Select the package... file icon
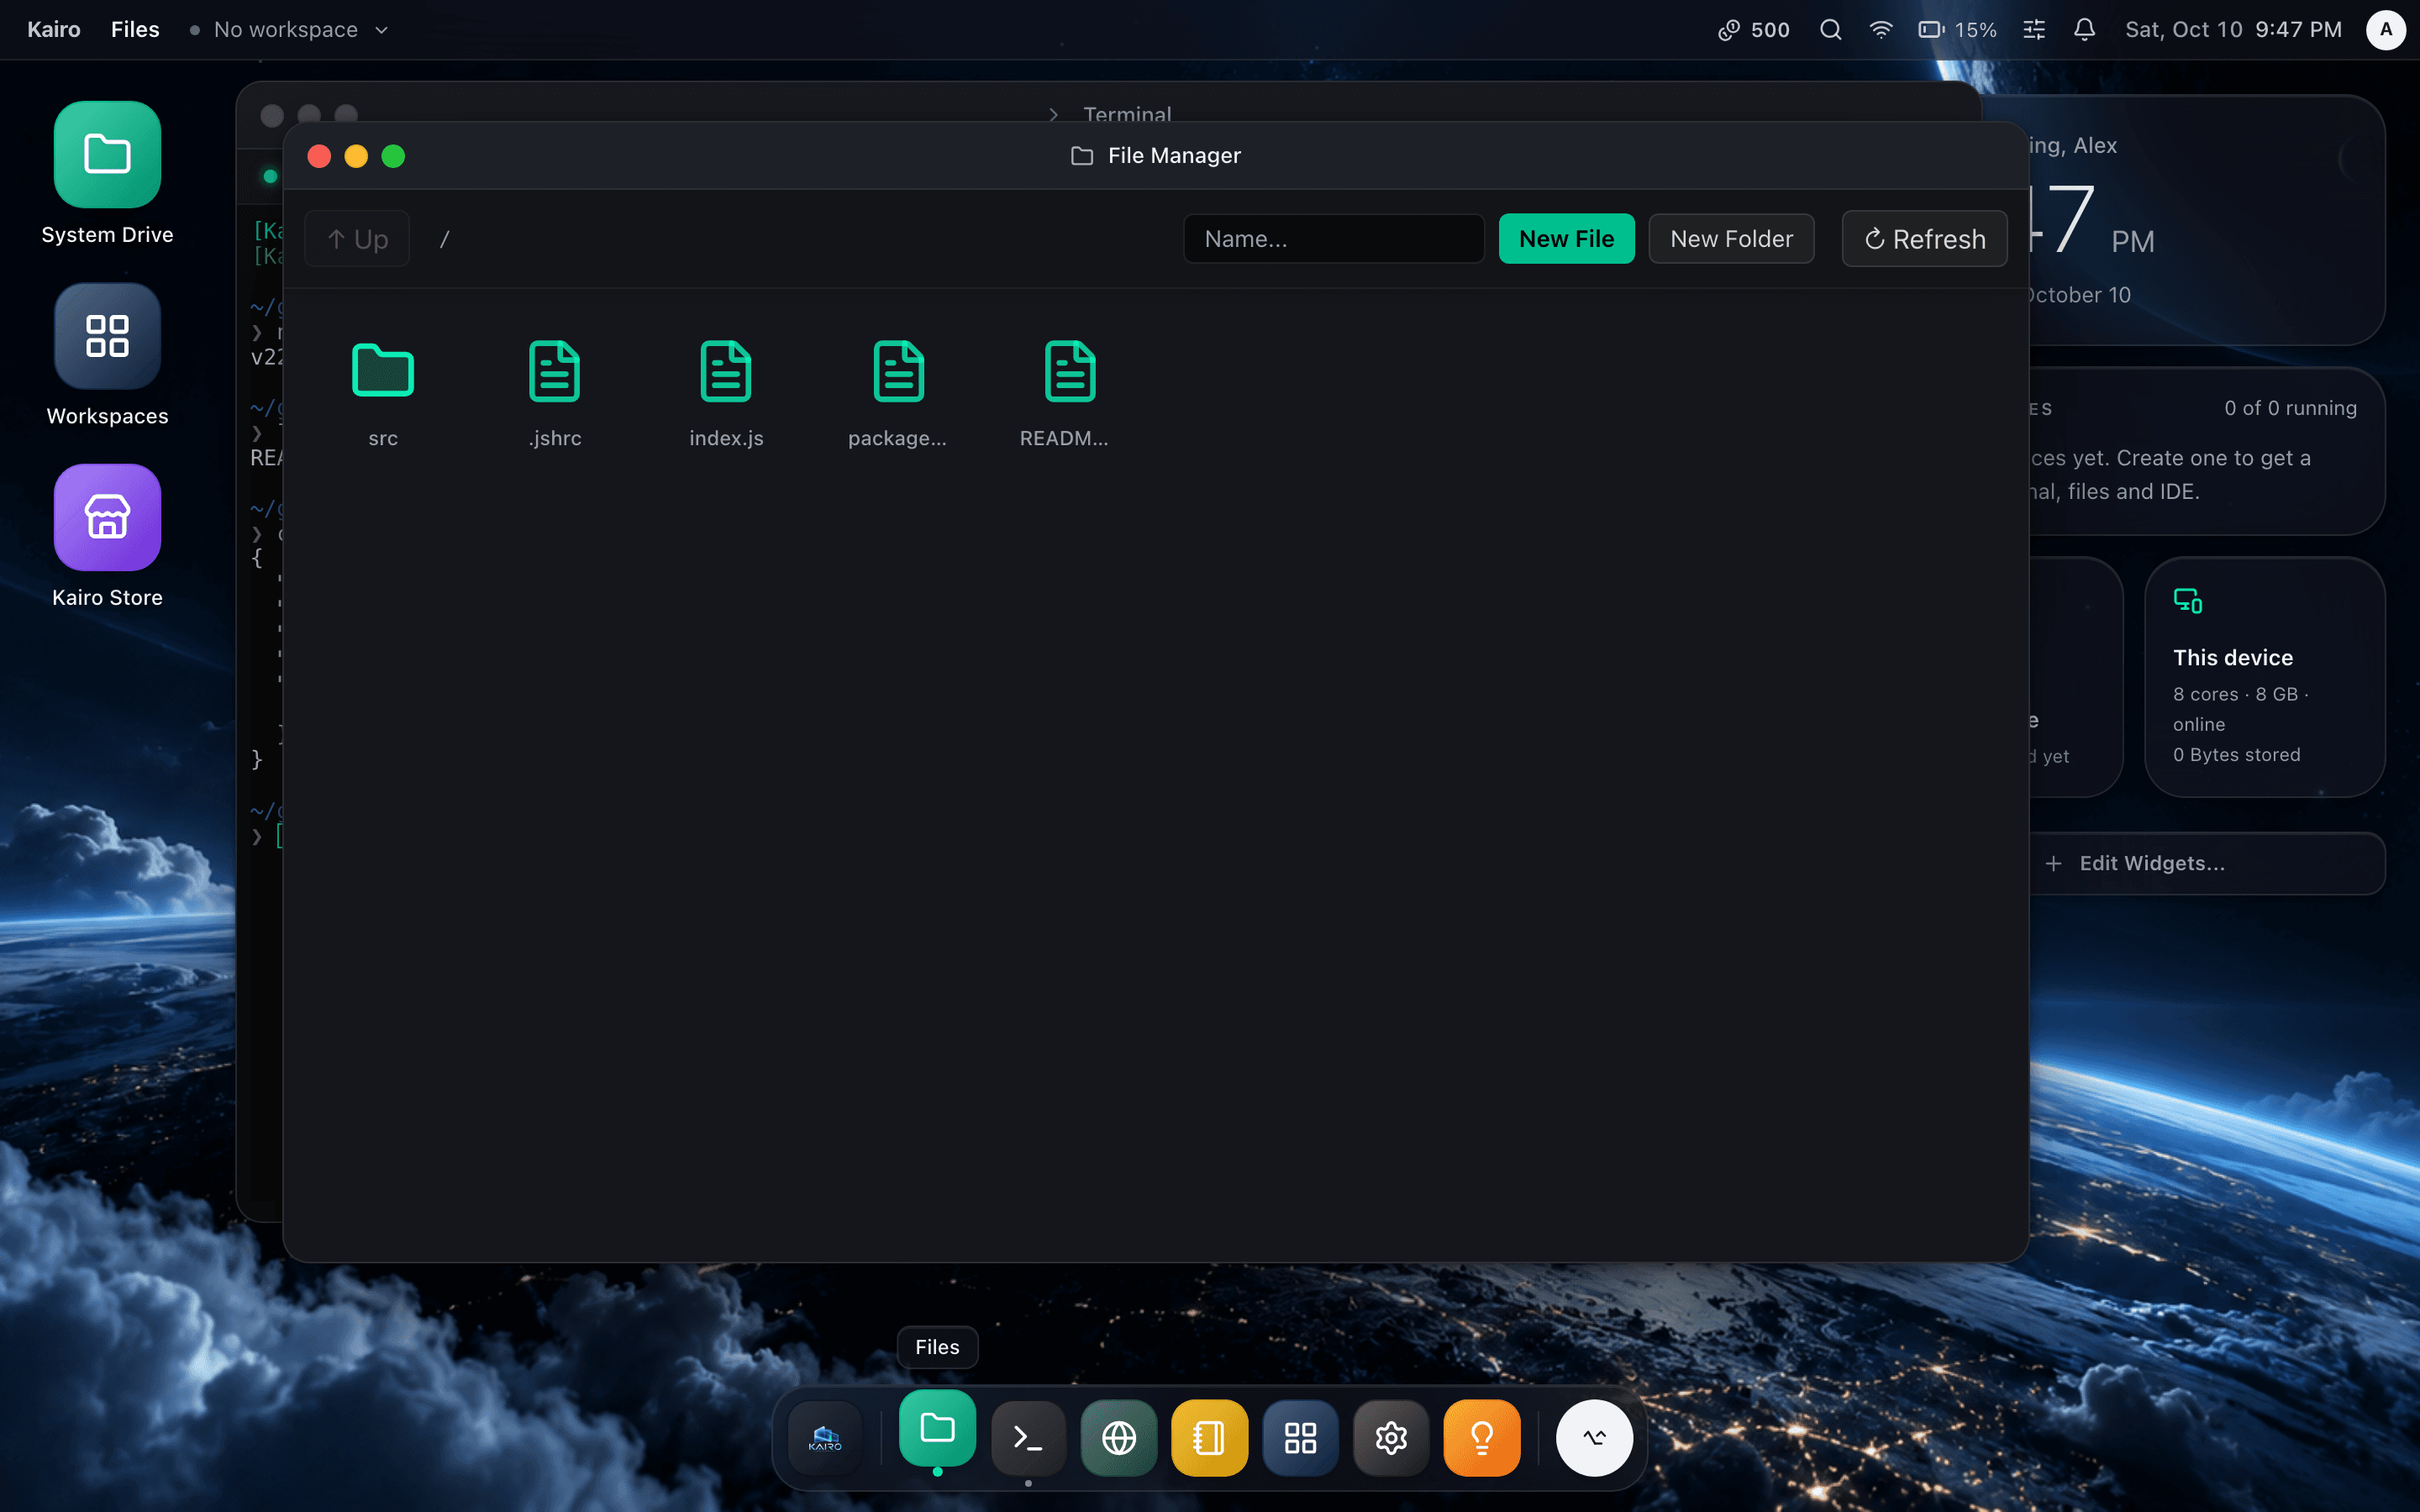 898,371
